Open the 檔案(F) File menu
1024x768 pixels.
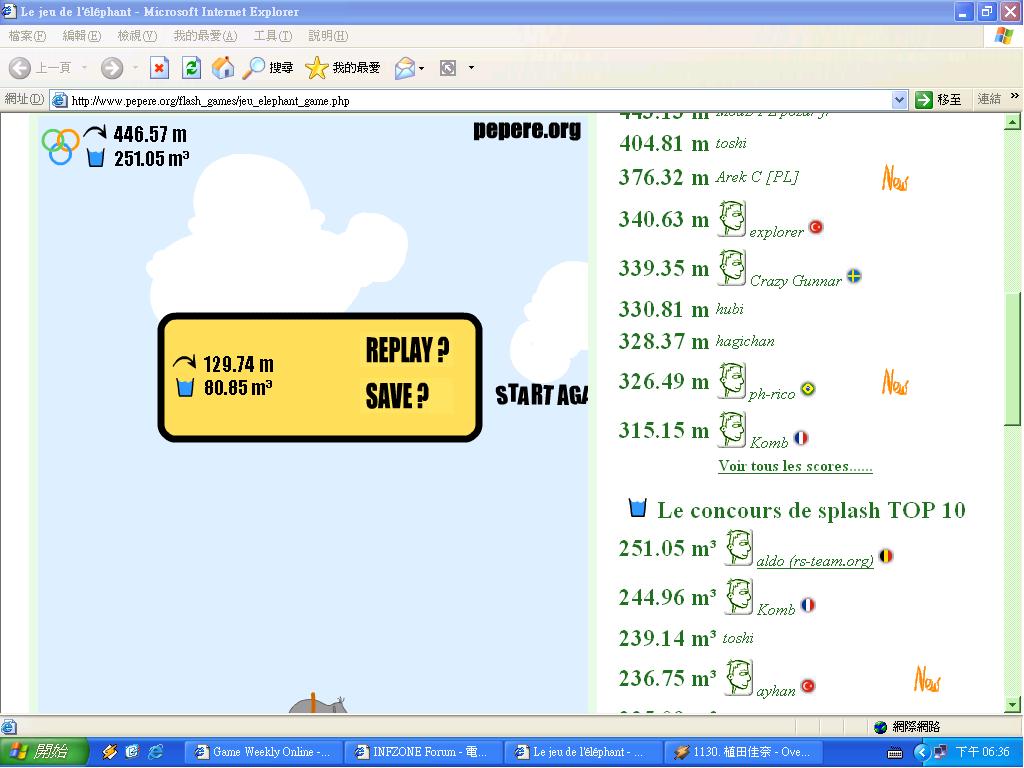(x=27, y=36)
